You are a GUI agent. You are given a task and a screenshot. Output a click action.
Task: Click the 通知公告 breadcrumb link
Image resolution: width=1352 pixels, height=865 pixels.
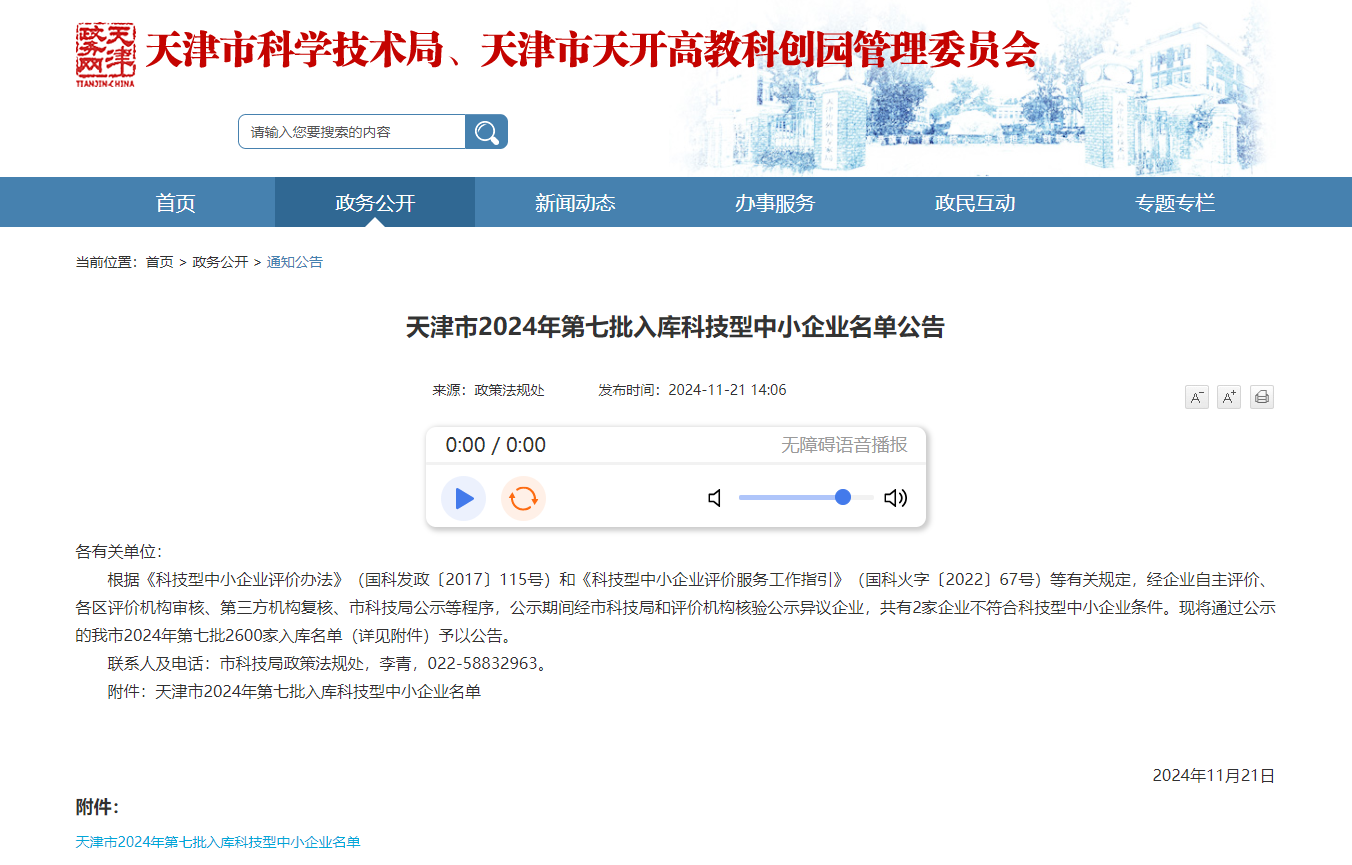(x=294, y=262)
